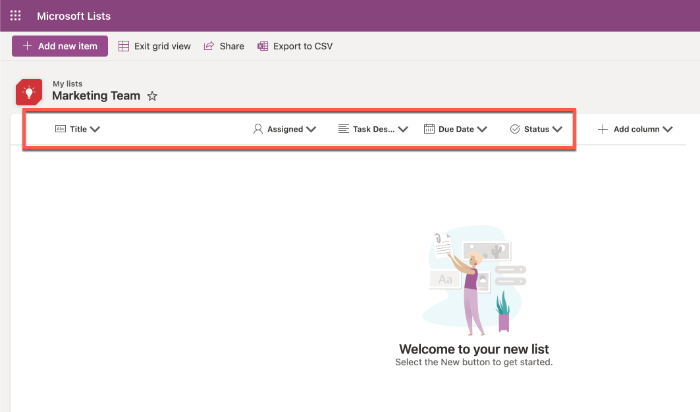Open the Assigned column dropdown chevron
The image size is (700, 412).
pyautogui.click(x=311, y=129)
